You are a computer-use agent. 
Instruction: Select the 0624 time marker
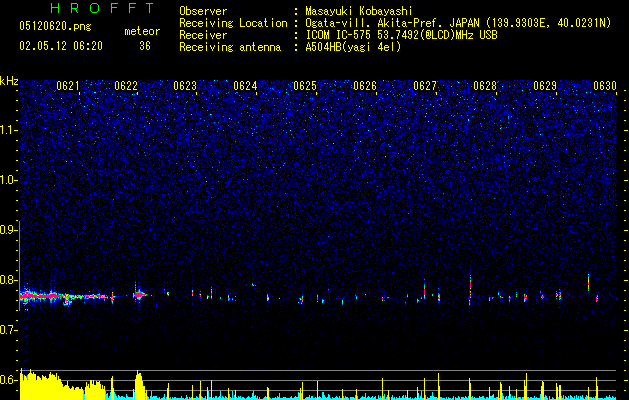tap(245, 86)
